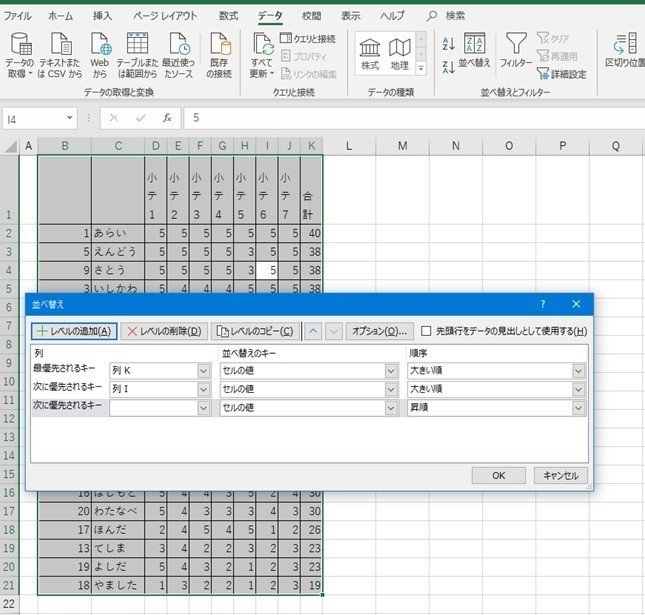Image resolution: width=645 pixels, height=615 pixels.
Task: Open second level 大きい順 order dropdown
Action: click(578, 390)
